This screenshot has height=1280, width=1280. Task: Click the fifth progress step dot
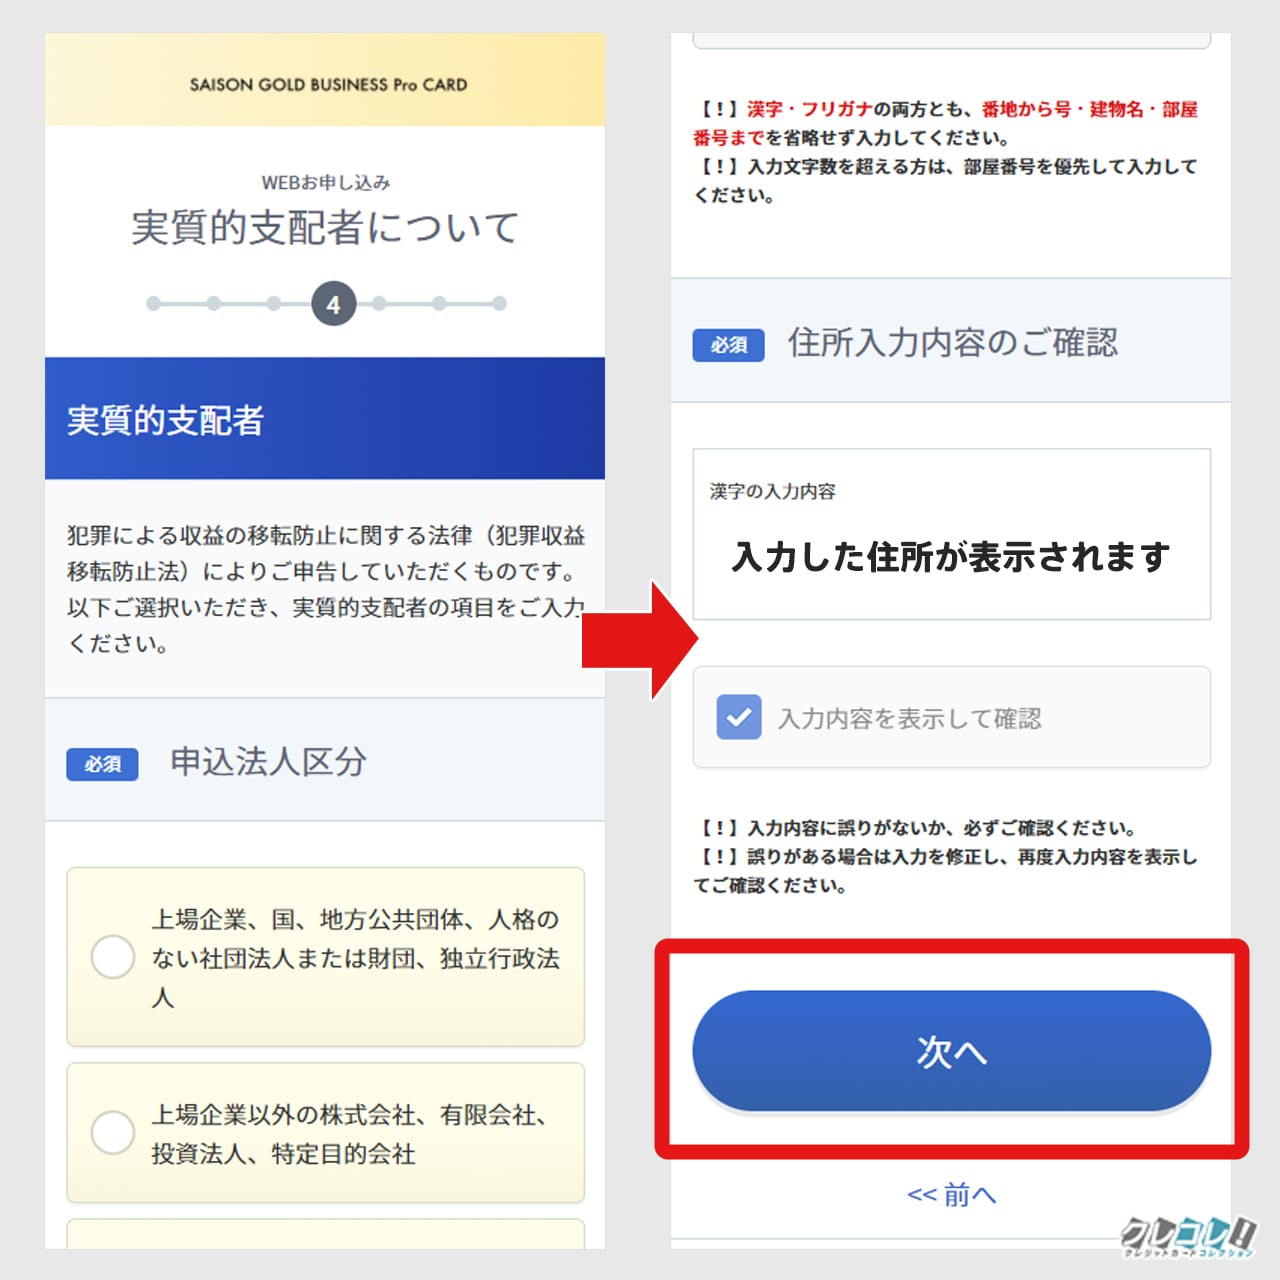coord(379,303)
